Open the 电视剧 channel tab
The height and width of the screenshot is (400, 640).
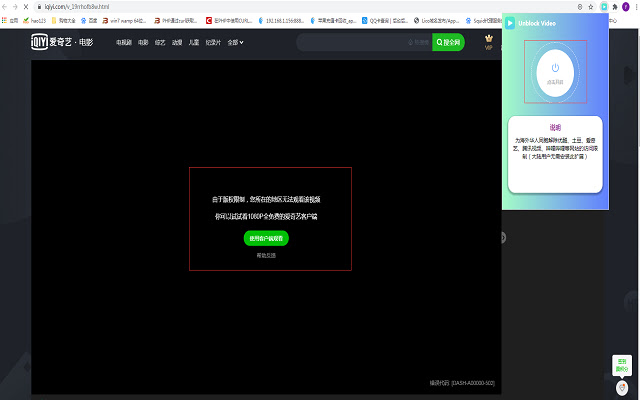pyautogui.click(x=124, y=42)
